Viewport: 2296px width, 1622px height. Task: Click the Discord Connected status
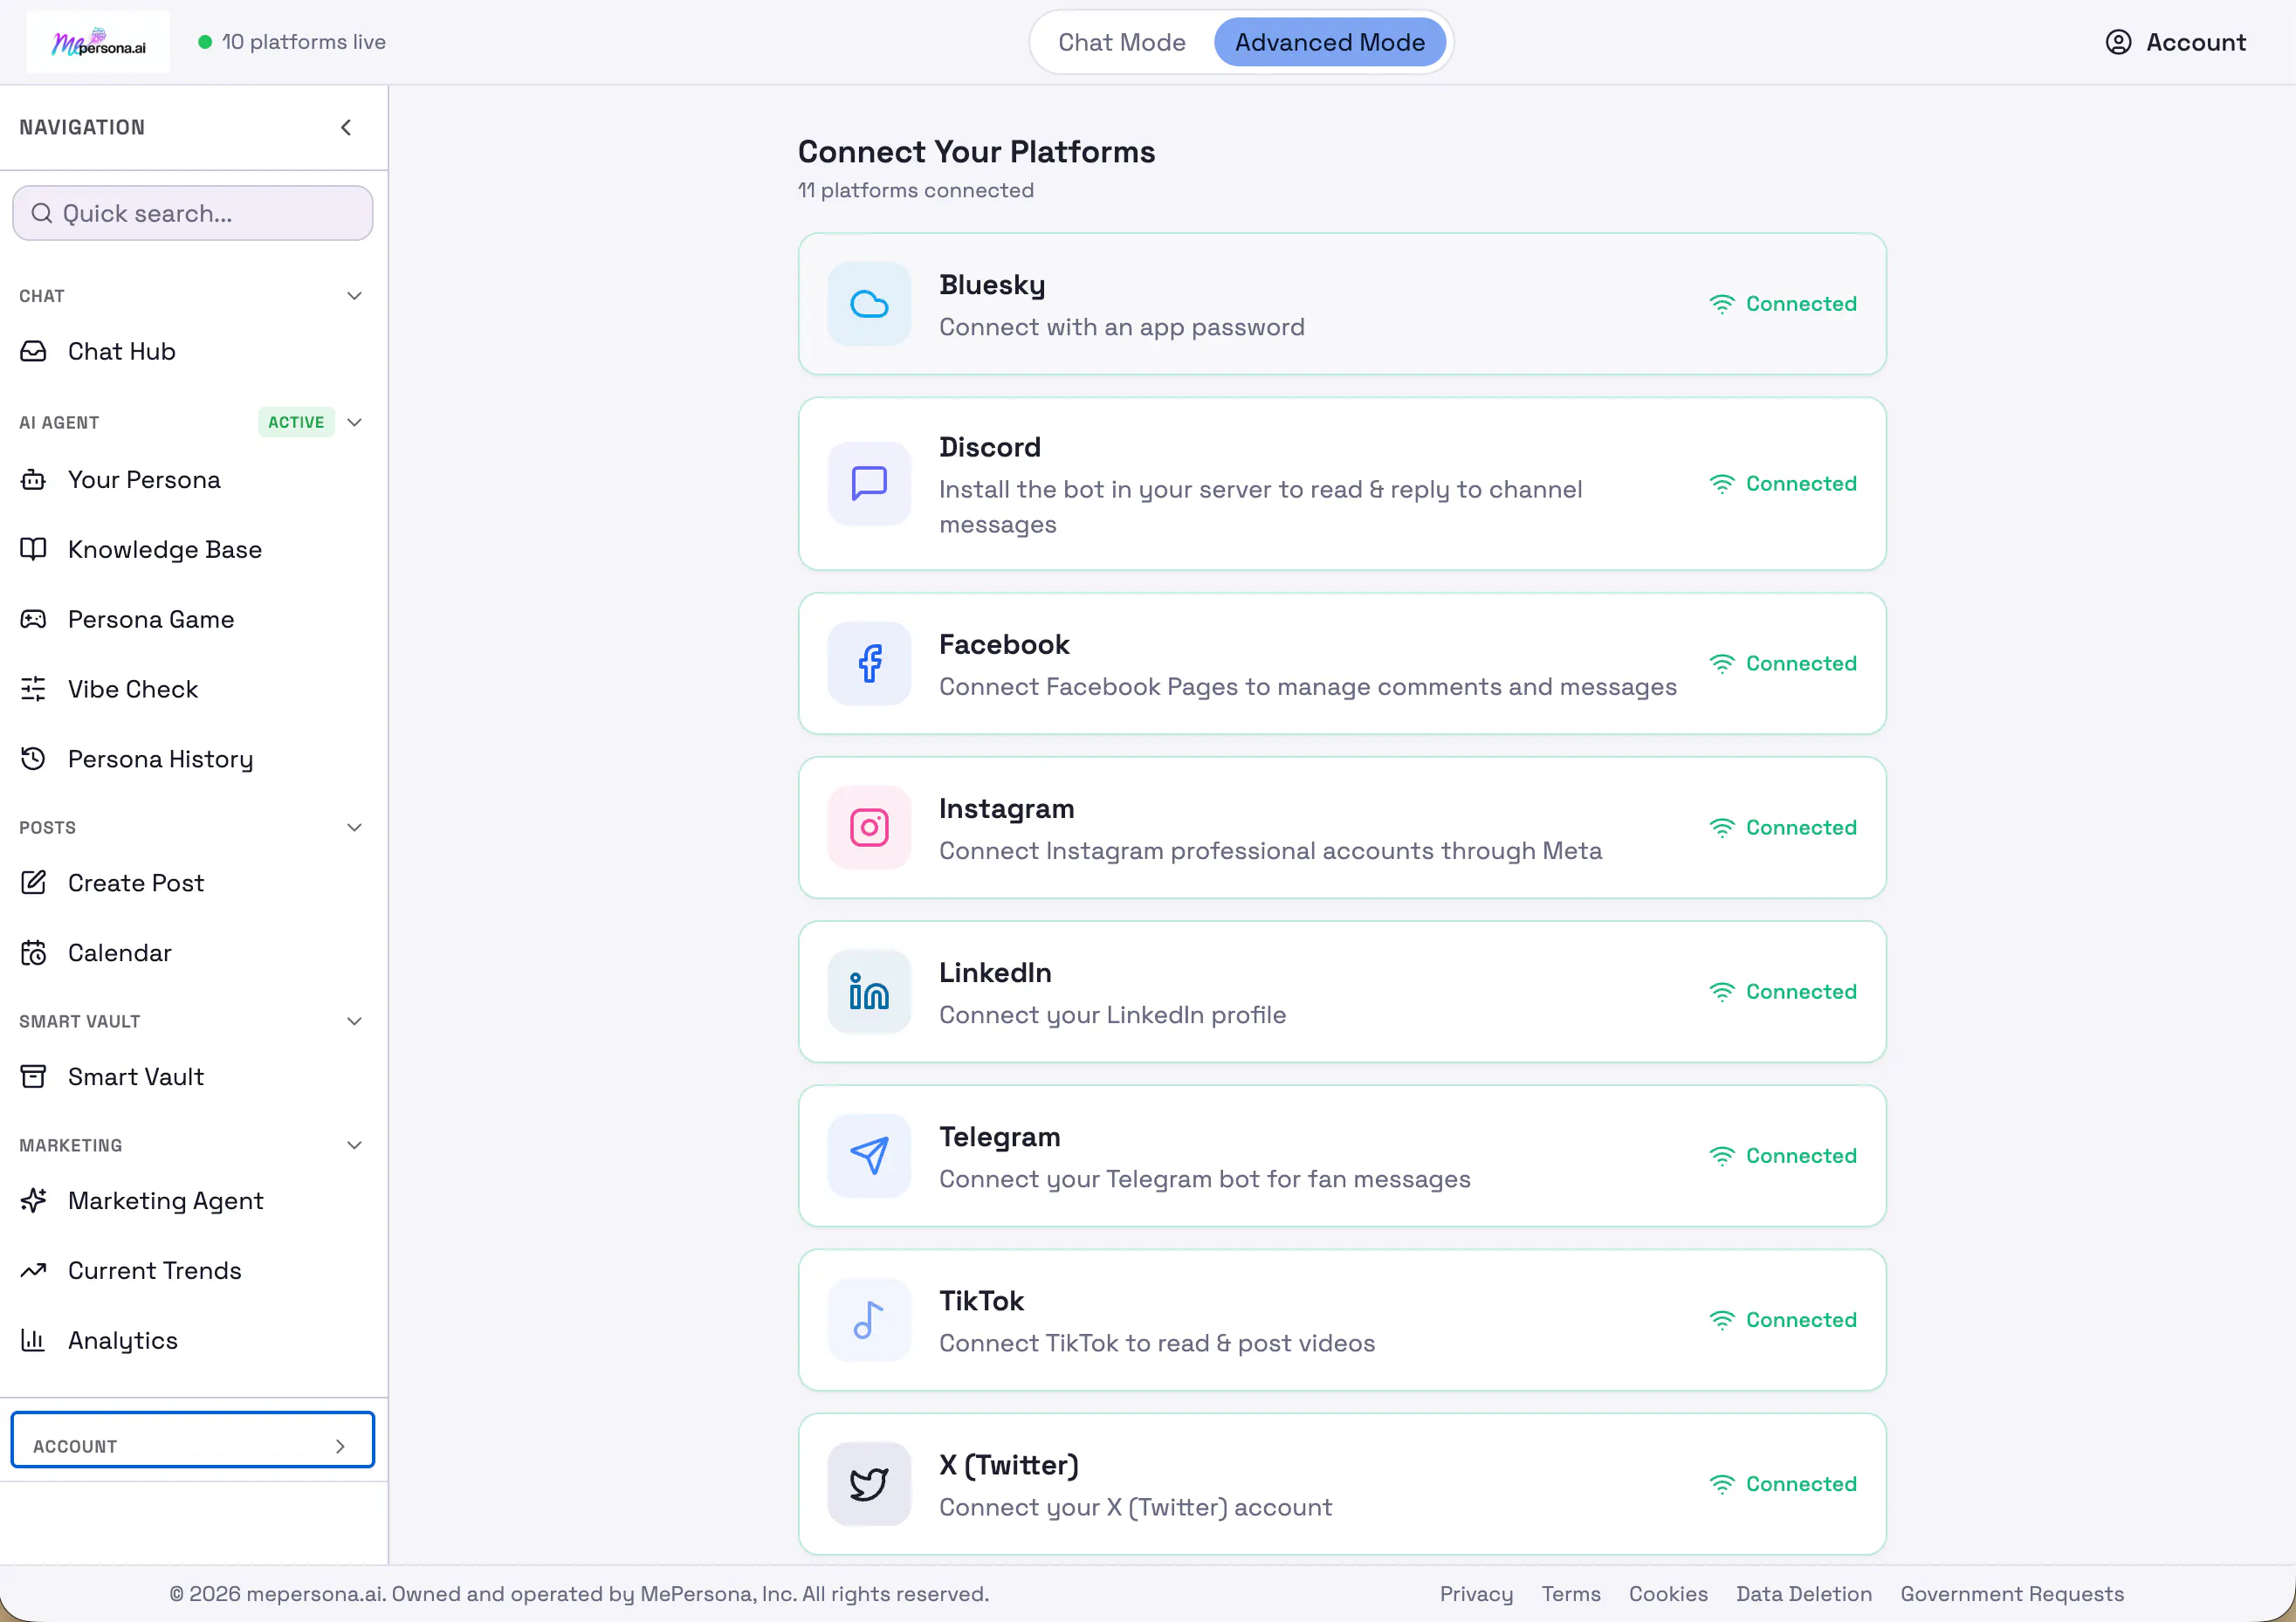tap(1783, 484)
